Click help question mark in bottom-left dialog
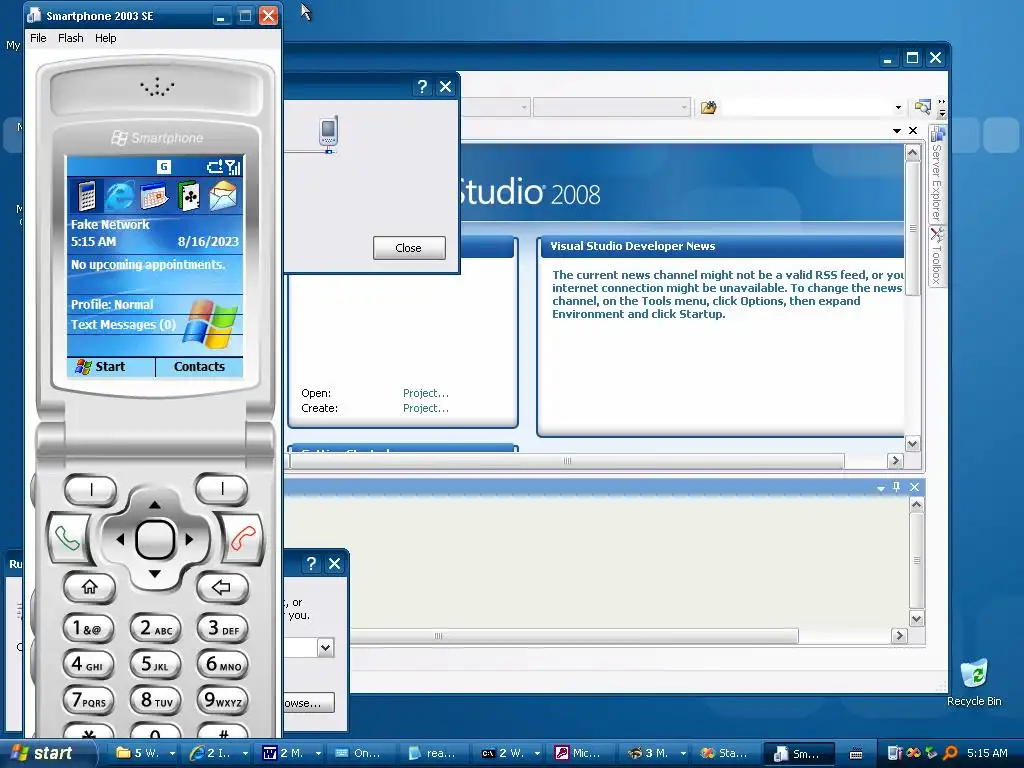1024x768 pixels. (x=312, y=564)
